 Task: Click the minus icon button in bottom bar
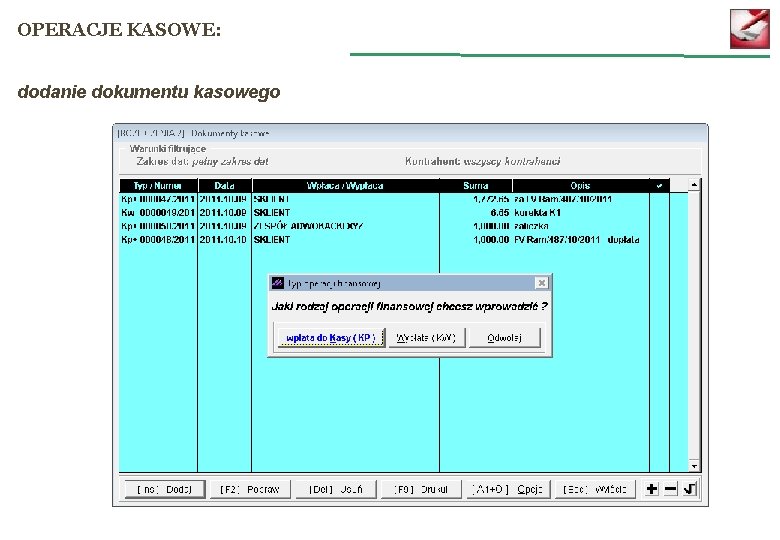pos(670,489)
